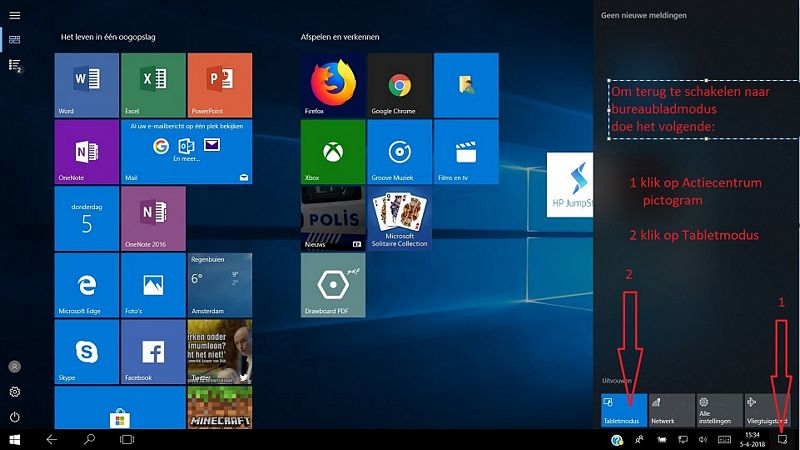The height and width of the screenshot is (450, 800).
Task: Open Settings gear in Start sidebar
Action: coord(15,392)
